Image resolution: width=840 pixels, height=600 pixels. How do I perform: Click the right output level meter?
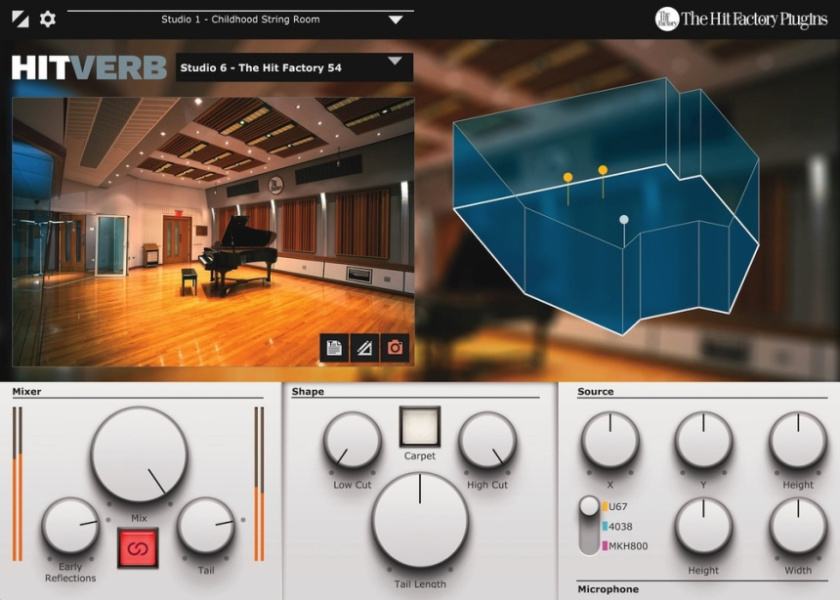pyautogui.click(x=259, y=484)
